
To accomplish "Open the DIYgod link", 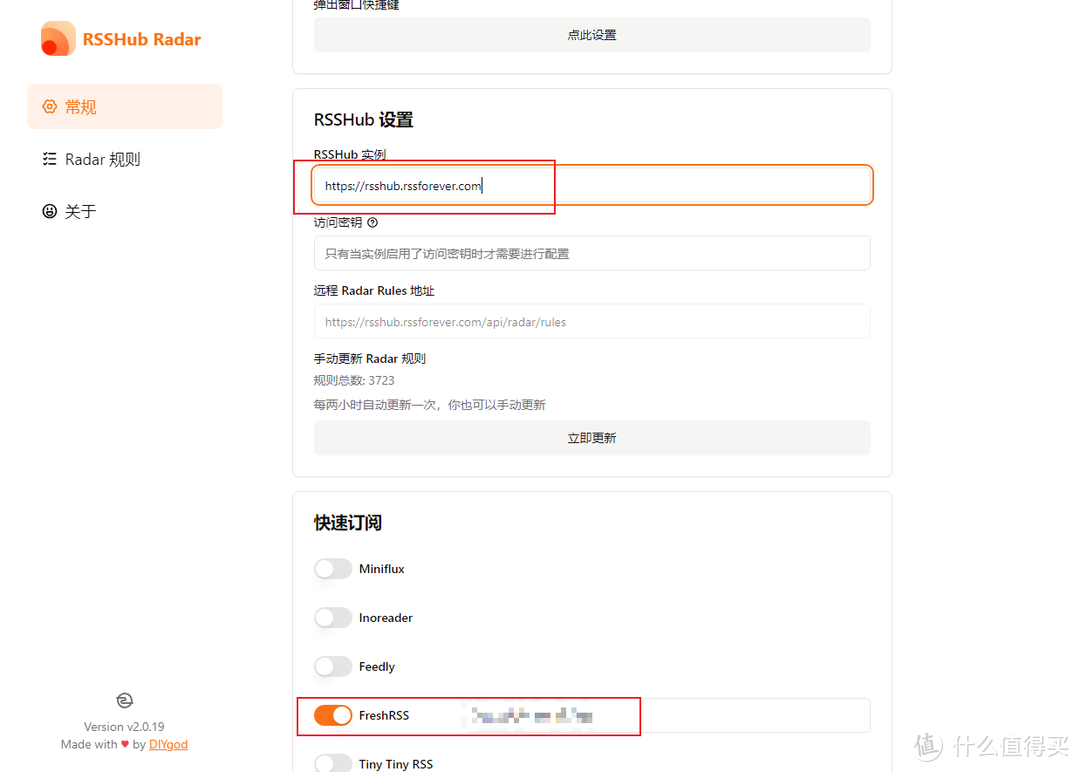I will 168,744.
